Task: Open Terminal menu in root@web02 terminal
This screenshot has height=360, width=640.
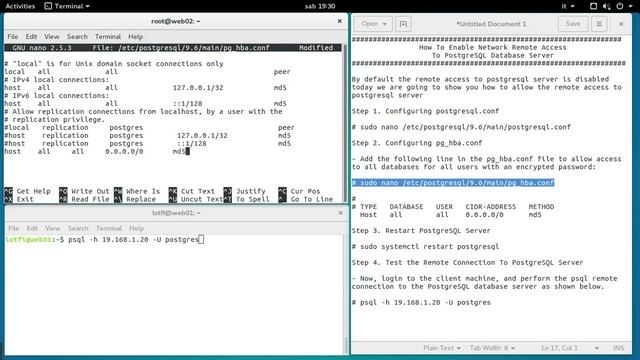Action: (x=108, y=36)
